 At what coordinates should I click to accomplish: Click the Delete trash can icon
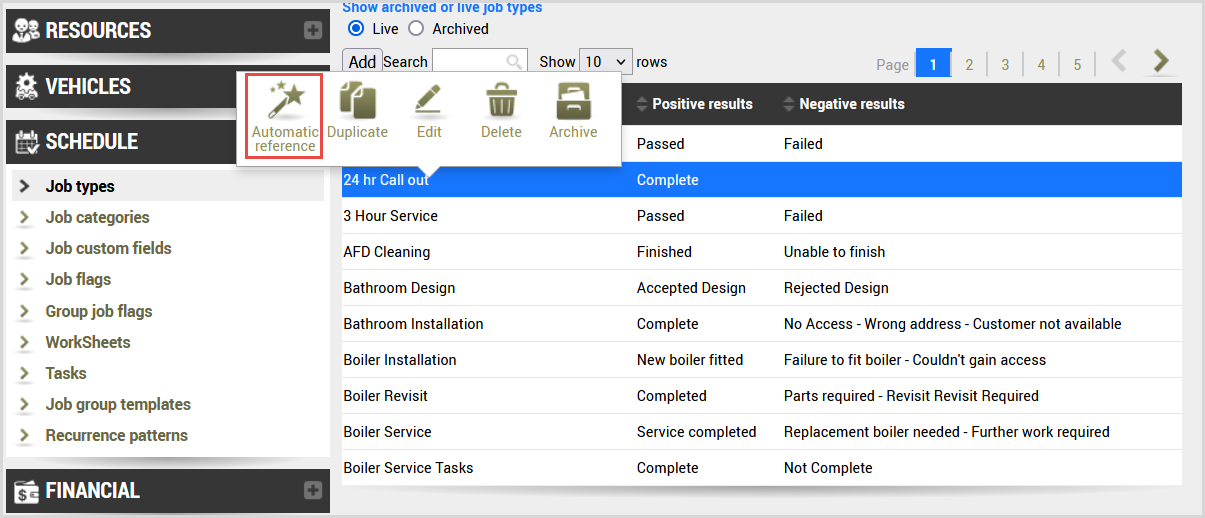pos(501,102)
